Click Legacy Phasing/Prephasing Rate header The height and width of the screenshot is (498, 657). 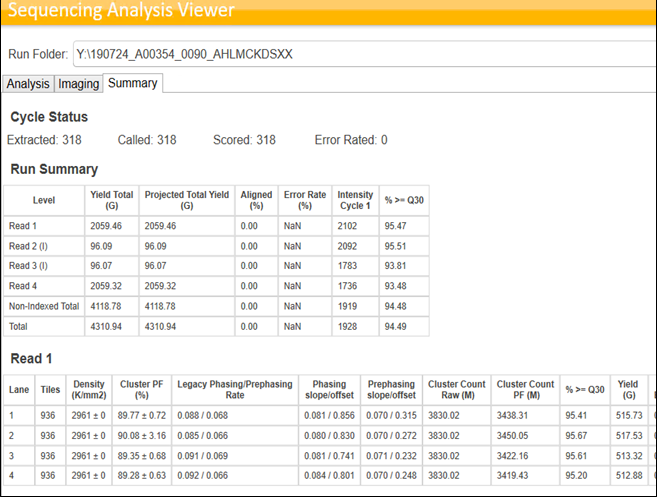235,390
